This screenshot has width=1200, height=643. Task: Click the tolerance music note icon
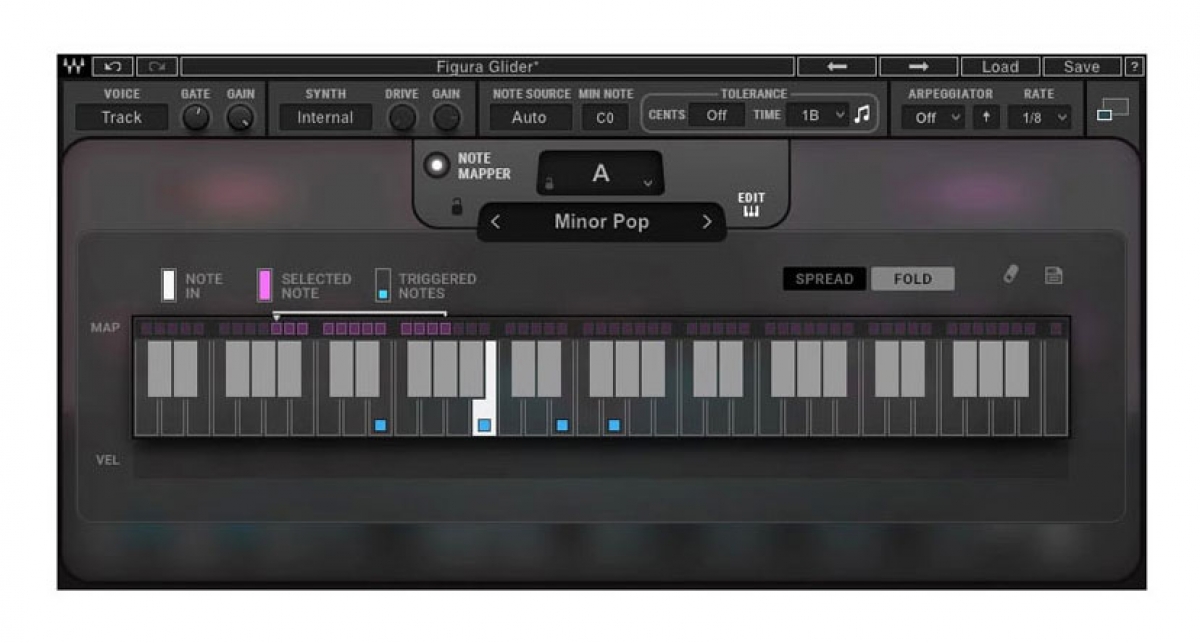click(862, 115)
